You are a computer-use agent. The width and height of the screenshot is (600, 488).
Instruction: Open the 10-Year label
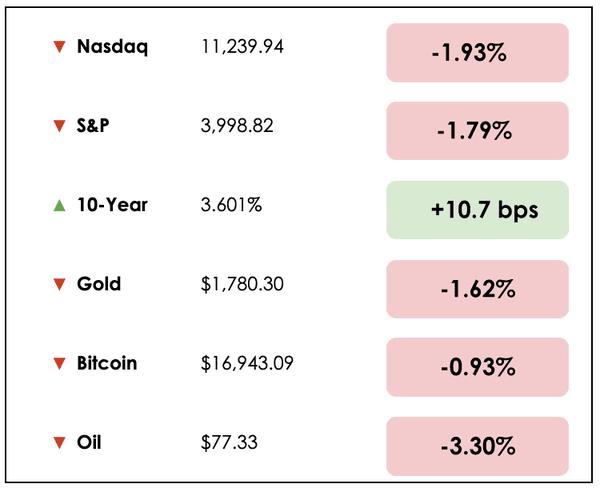[x=112, y=205]
